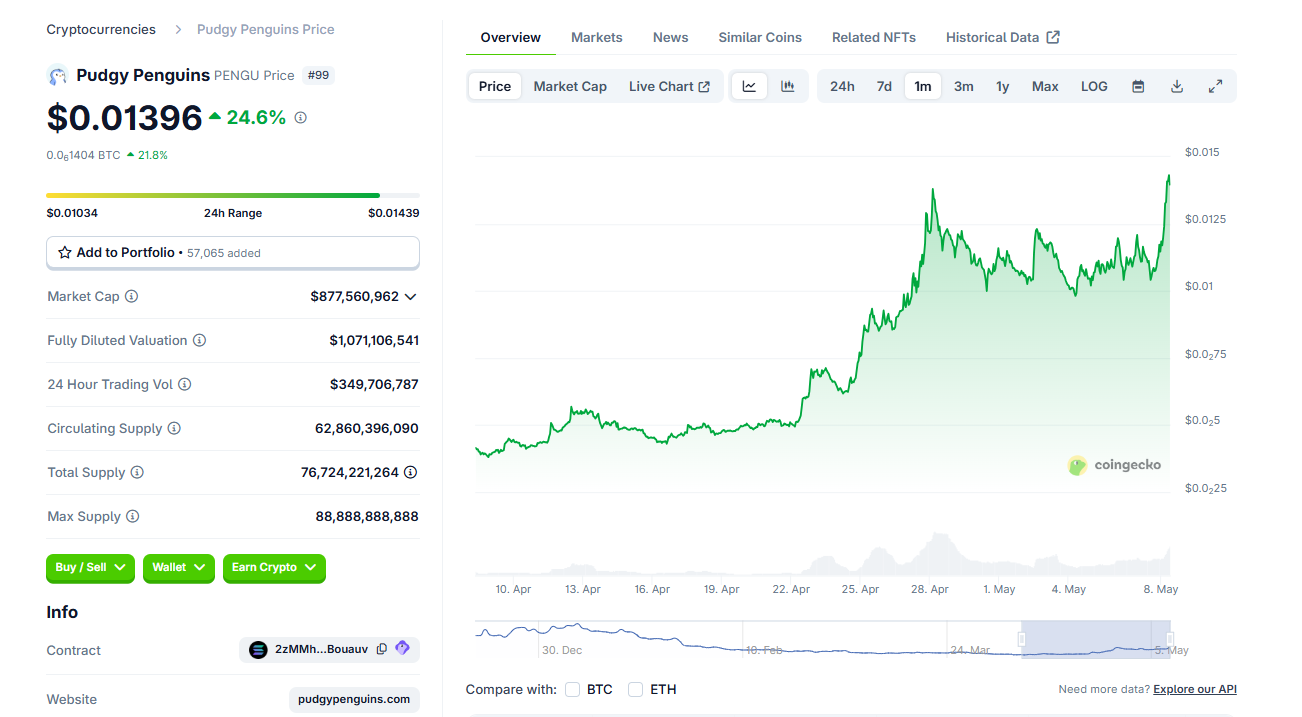
Task: Click the 57,065 added text
Action: (x=224, y=253)
